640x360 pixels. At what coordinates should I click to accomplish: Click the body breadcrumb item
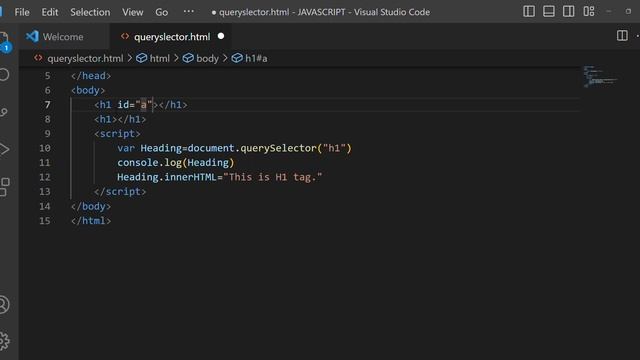click(x=207, y=58)
